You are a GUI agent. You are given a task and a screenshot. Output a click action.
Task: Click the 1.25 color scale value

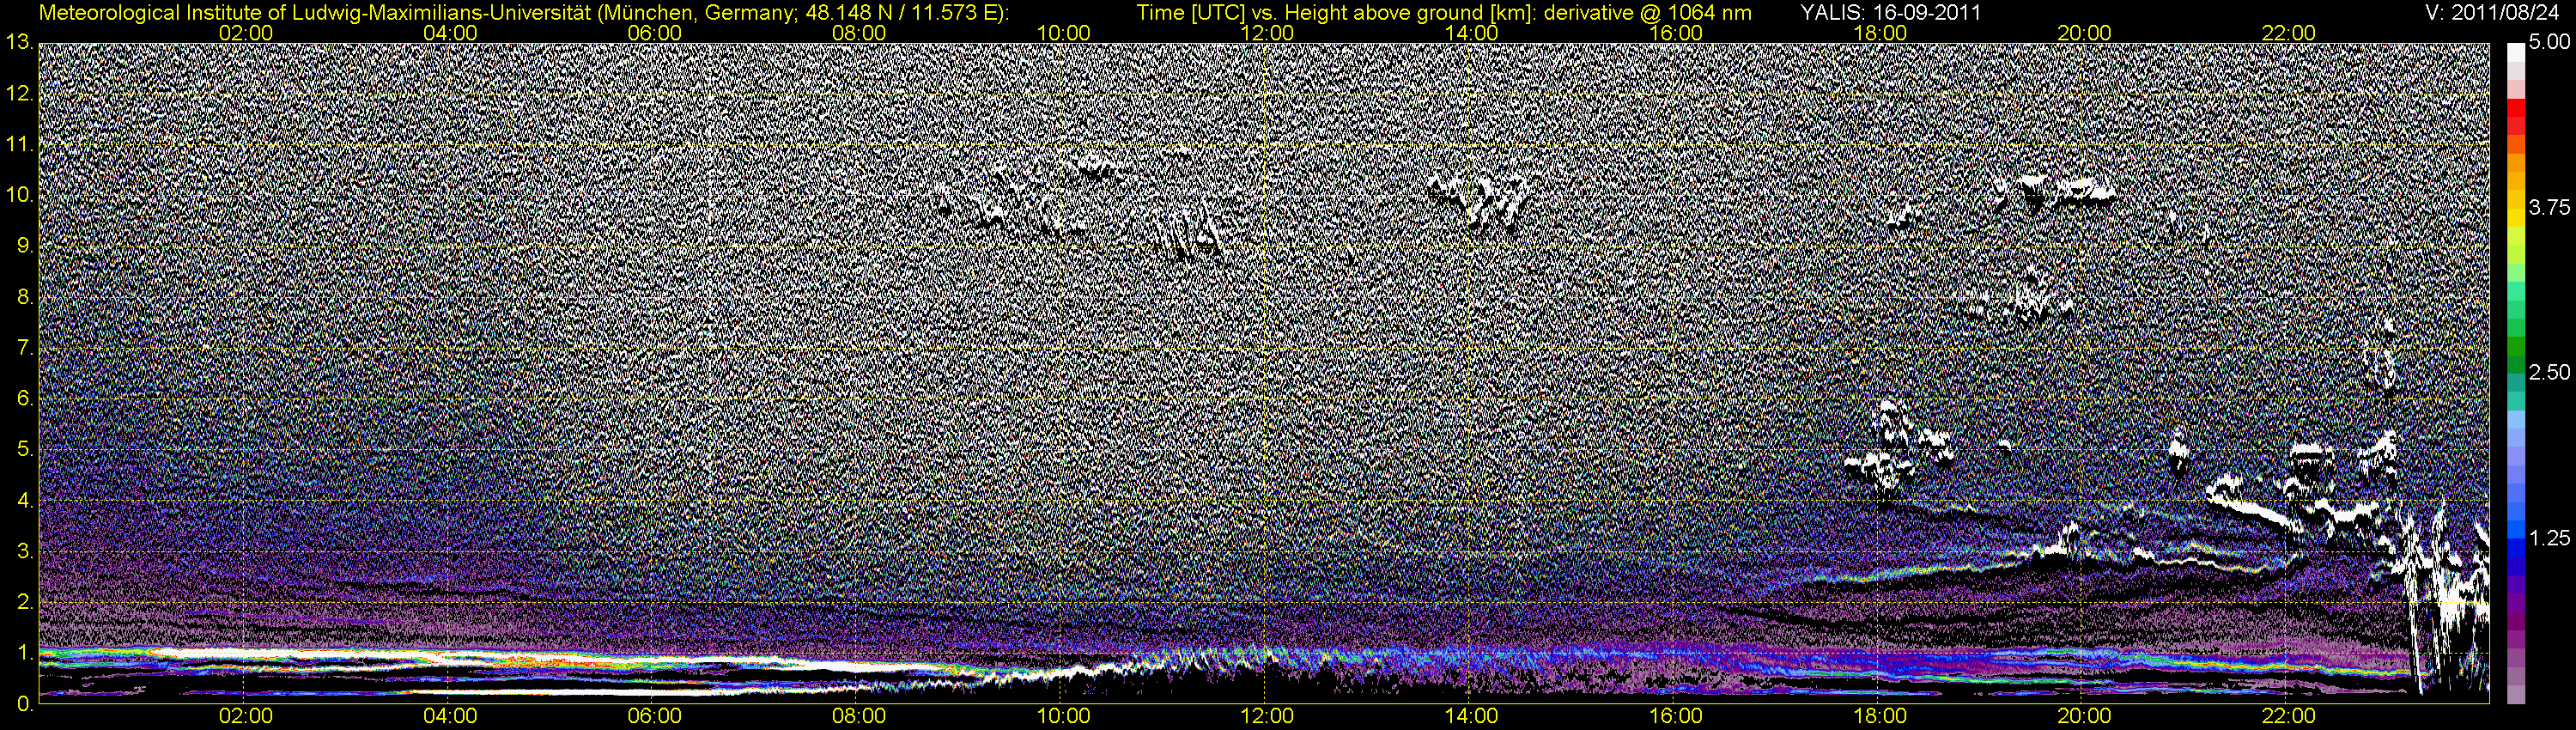click(2549, 538)
